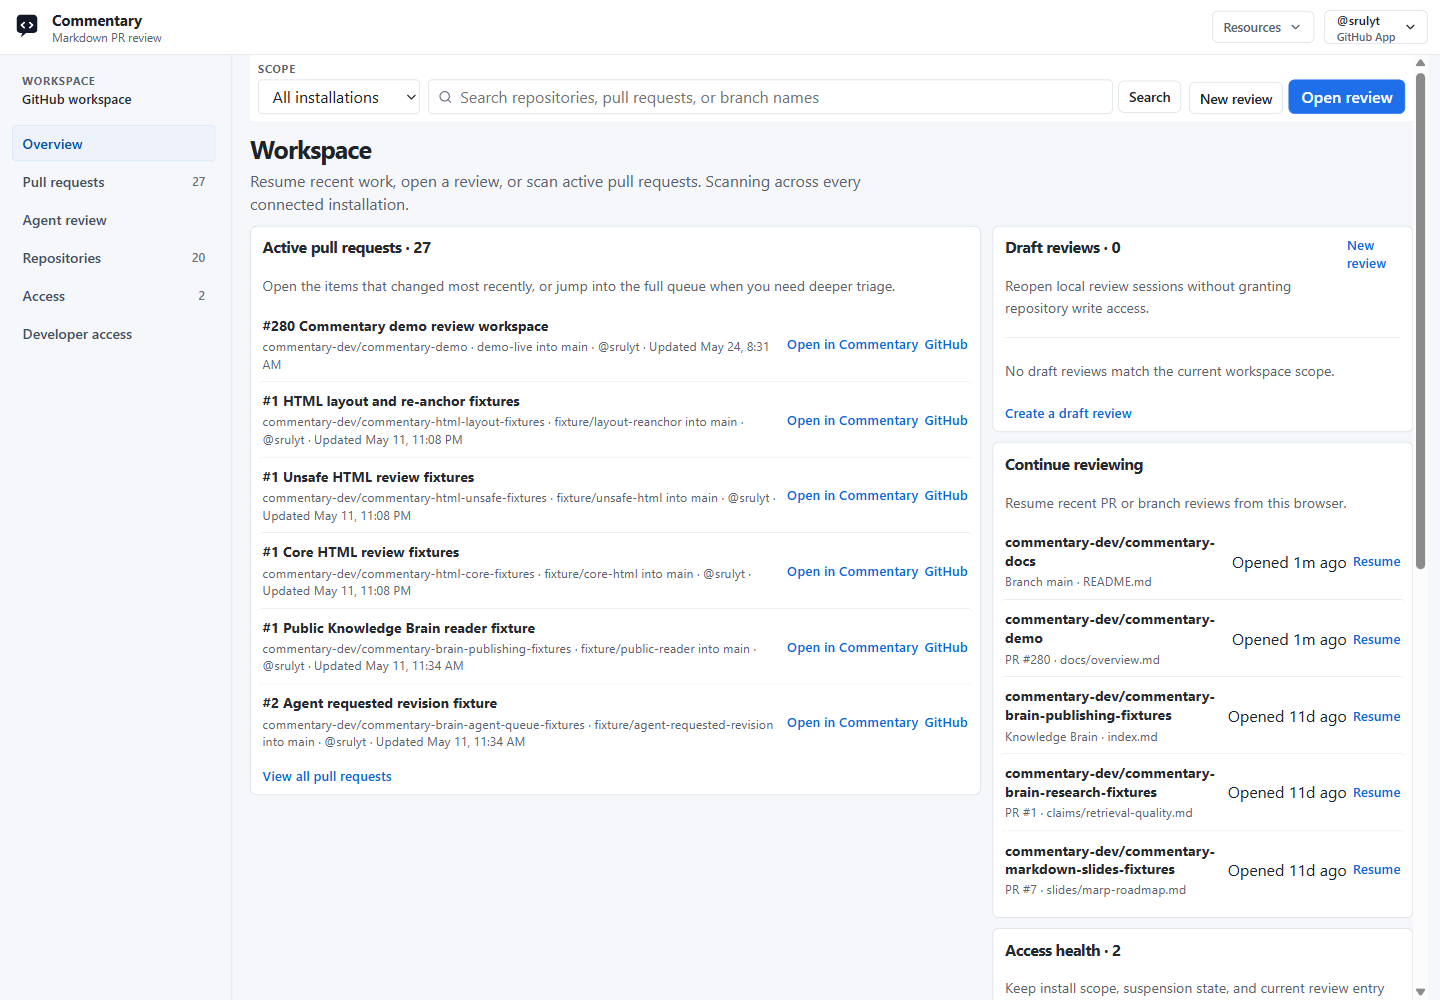Viewport: 1440px width, 1000px height.
Task: Open Unsafe HTML review fixtures on GitHub
Action: (946, 496)
